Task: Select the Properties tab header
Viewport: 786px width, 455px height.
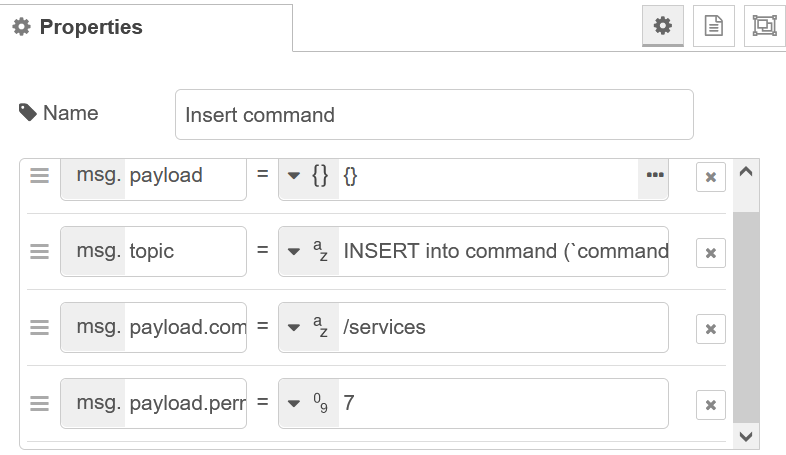Action: 145,27
